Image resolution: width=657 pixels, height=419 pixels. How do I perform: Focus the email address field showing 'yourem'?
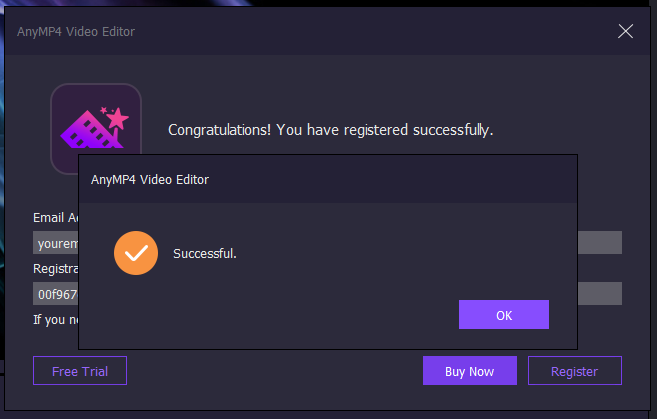pos(56,243)
